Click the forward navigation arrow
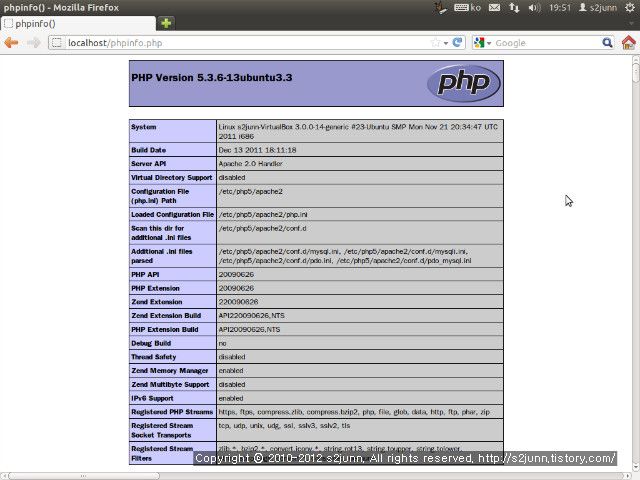Image resolution: width=640 pixels, height=480 pixels. click(x=33, y=42)
